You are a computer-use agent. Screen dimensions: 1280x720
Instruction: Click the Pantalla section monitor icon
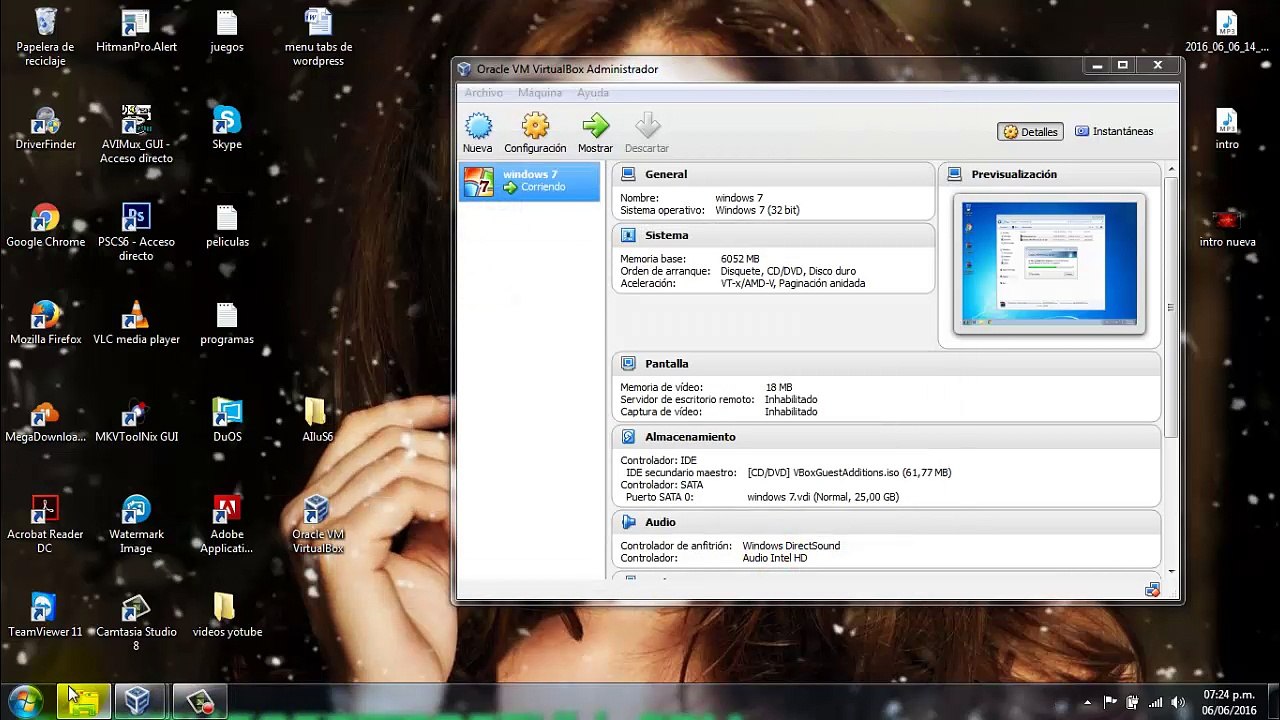(628, 364)
